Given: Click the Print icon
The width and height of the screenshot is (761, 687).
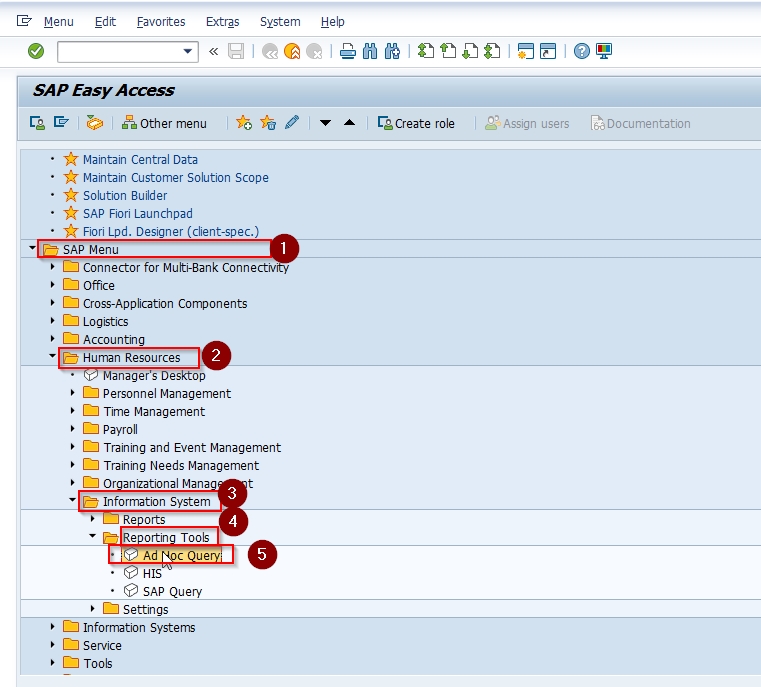Looking at the screenshot, I should coord(347,51).
